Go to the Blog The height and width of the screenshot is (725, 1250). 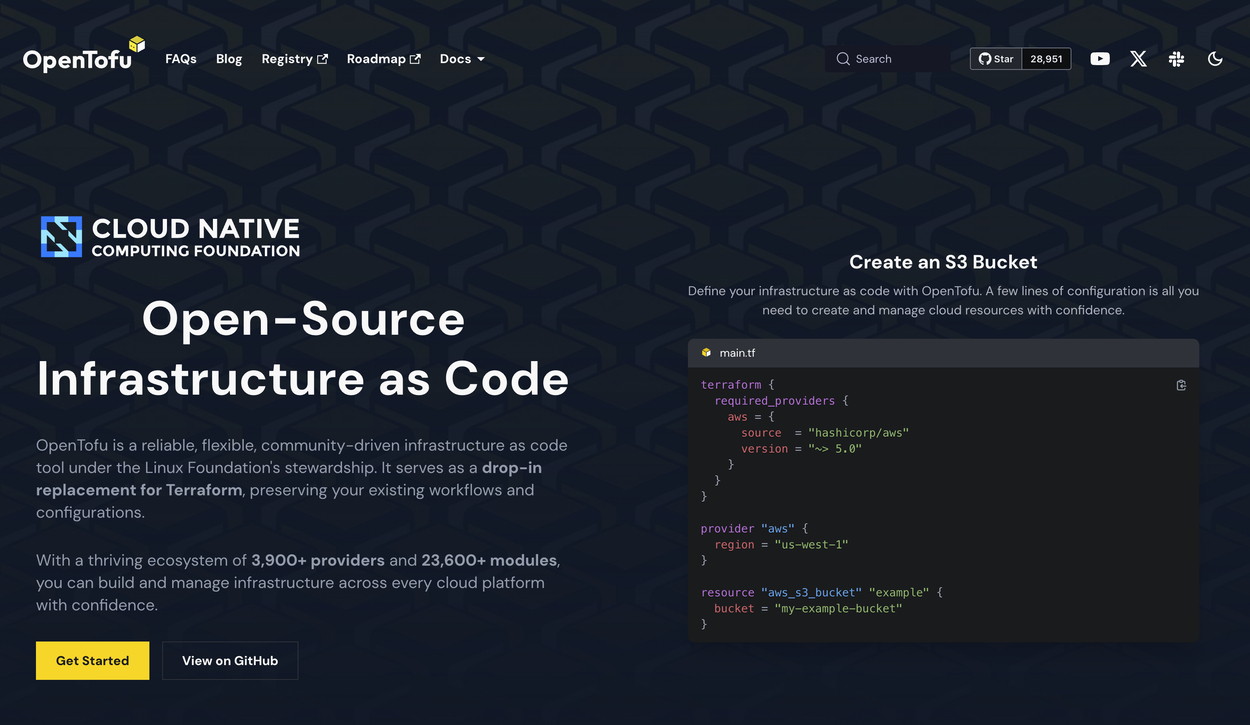229,59
